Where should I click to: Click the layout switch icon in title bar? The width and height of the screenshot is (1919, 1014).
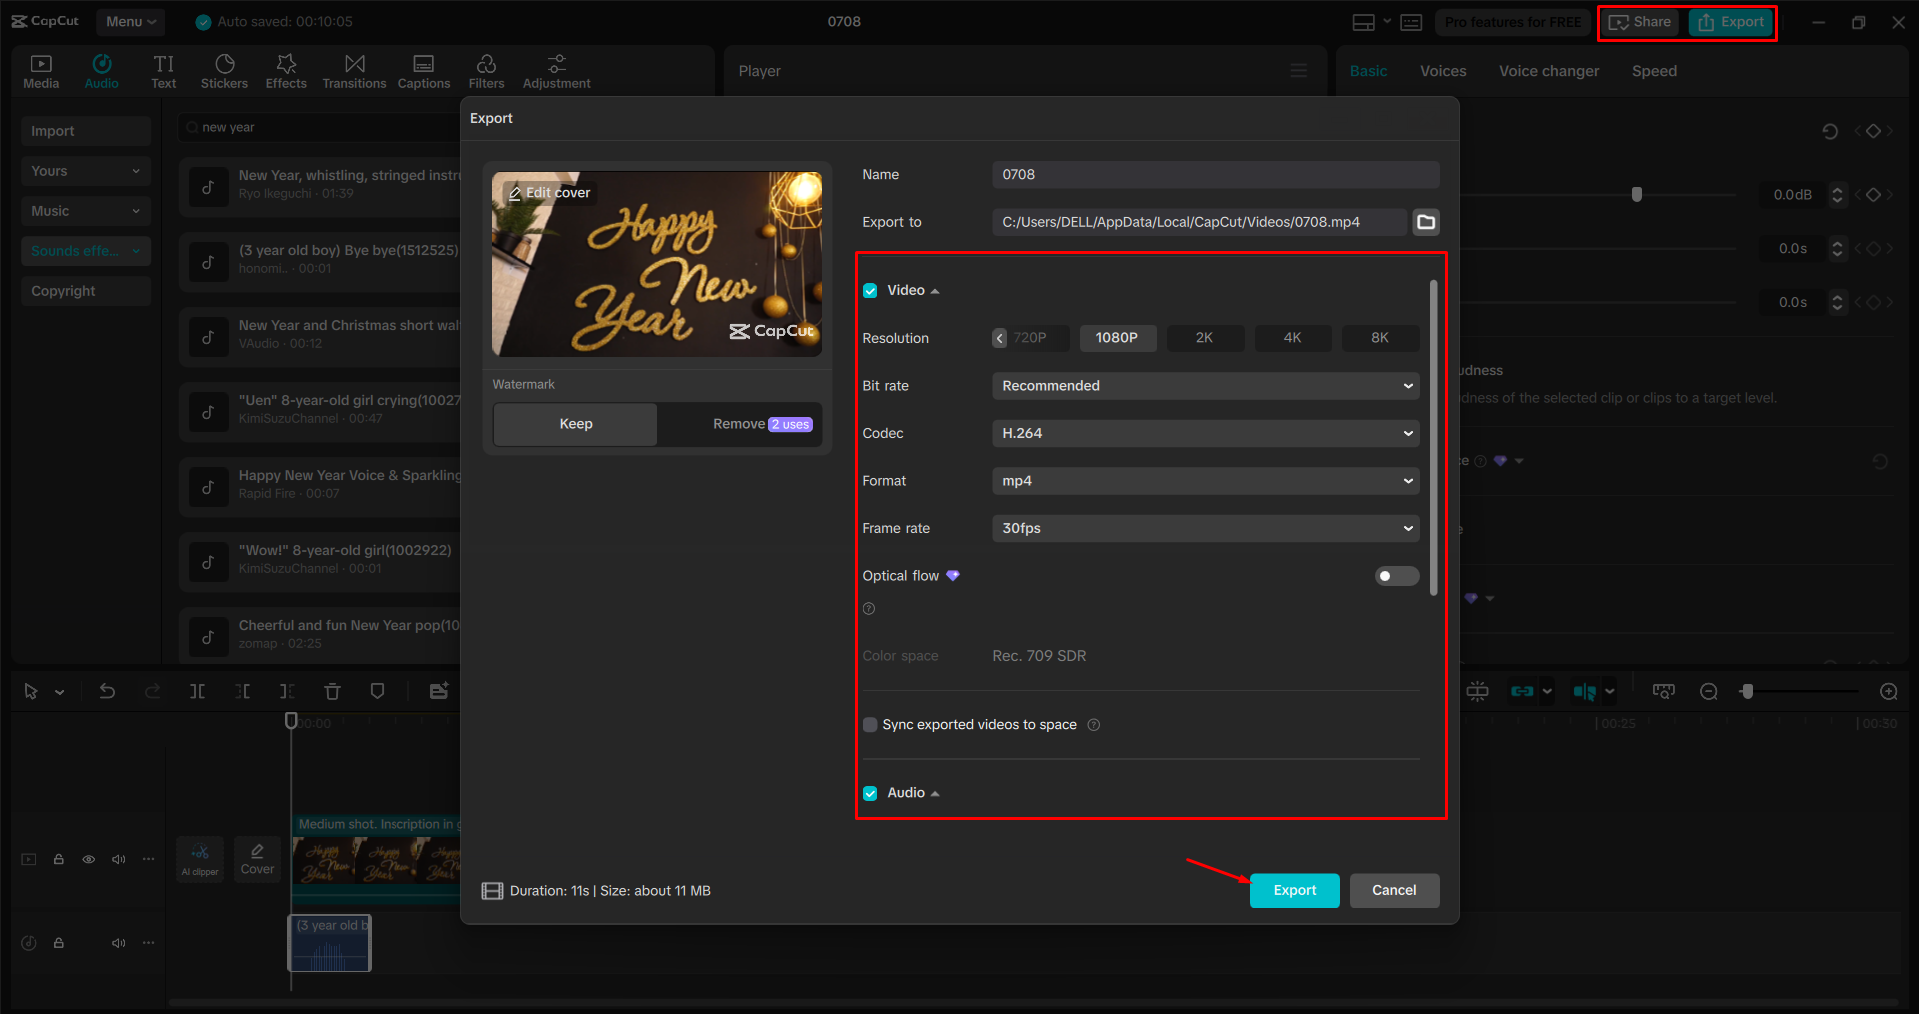(1364, 22)
